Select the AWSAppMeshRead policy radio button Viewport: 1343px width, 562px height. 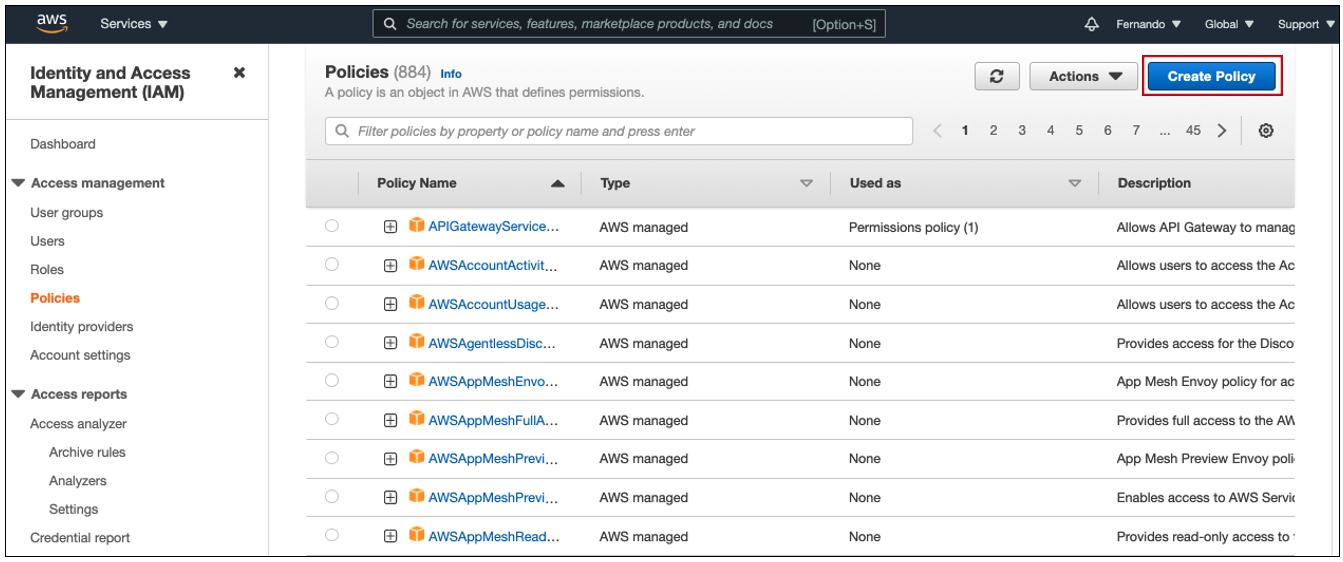click(x=332, y=535)
